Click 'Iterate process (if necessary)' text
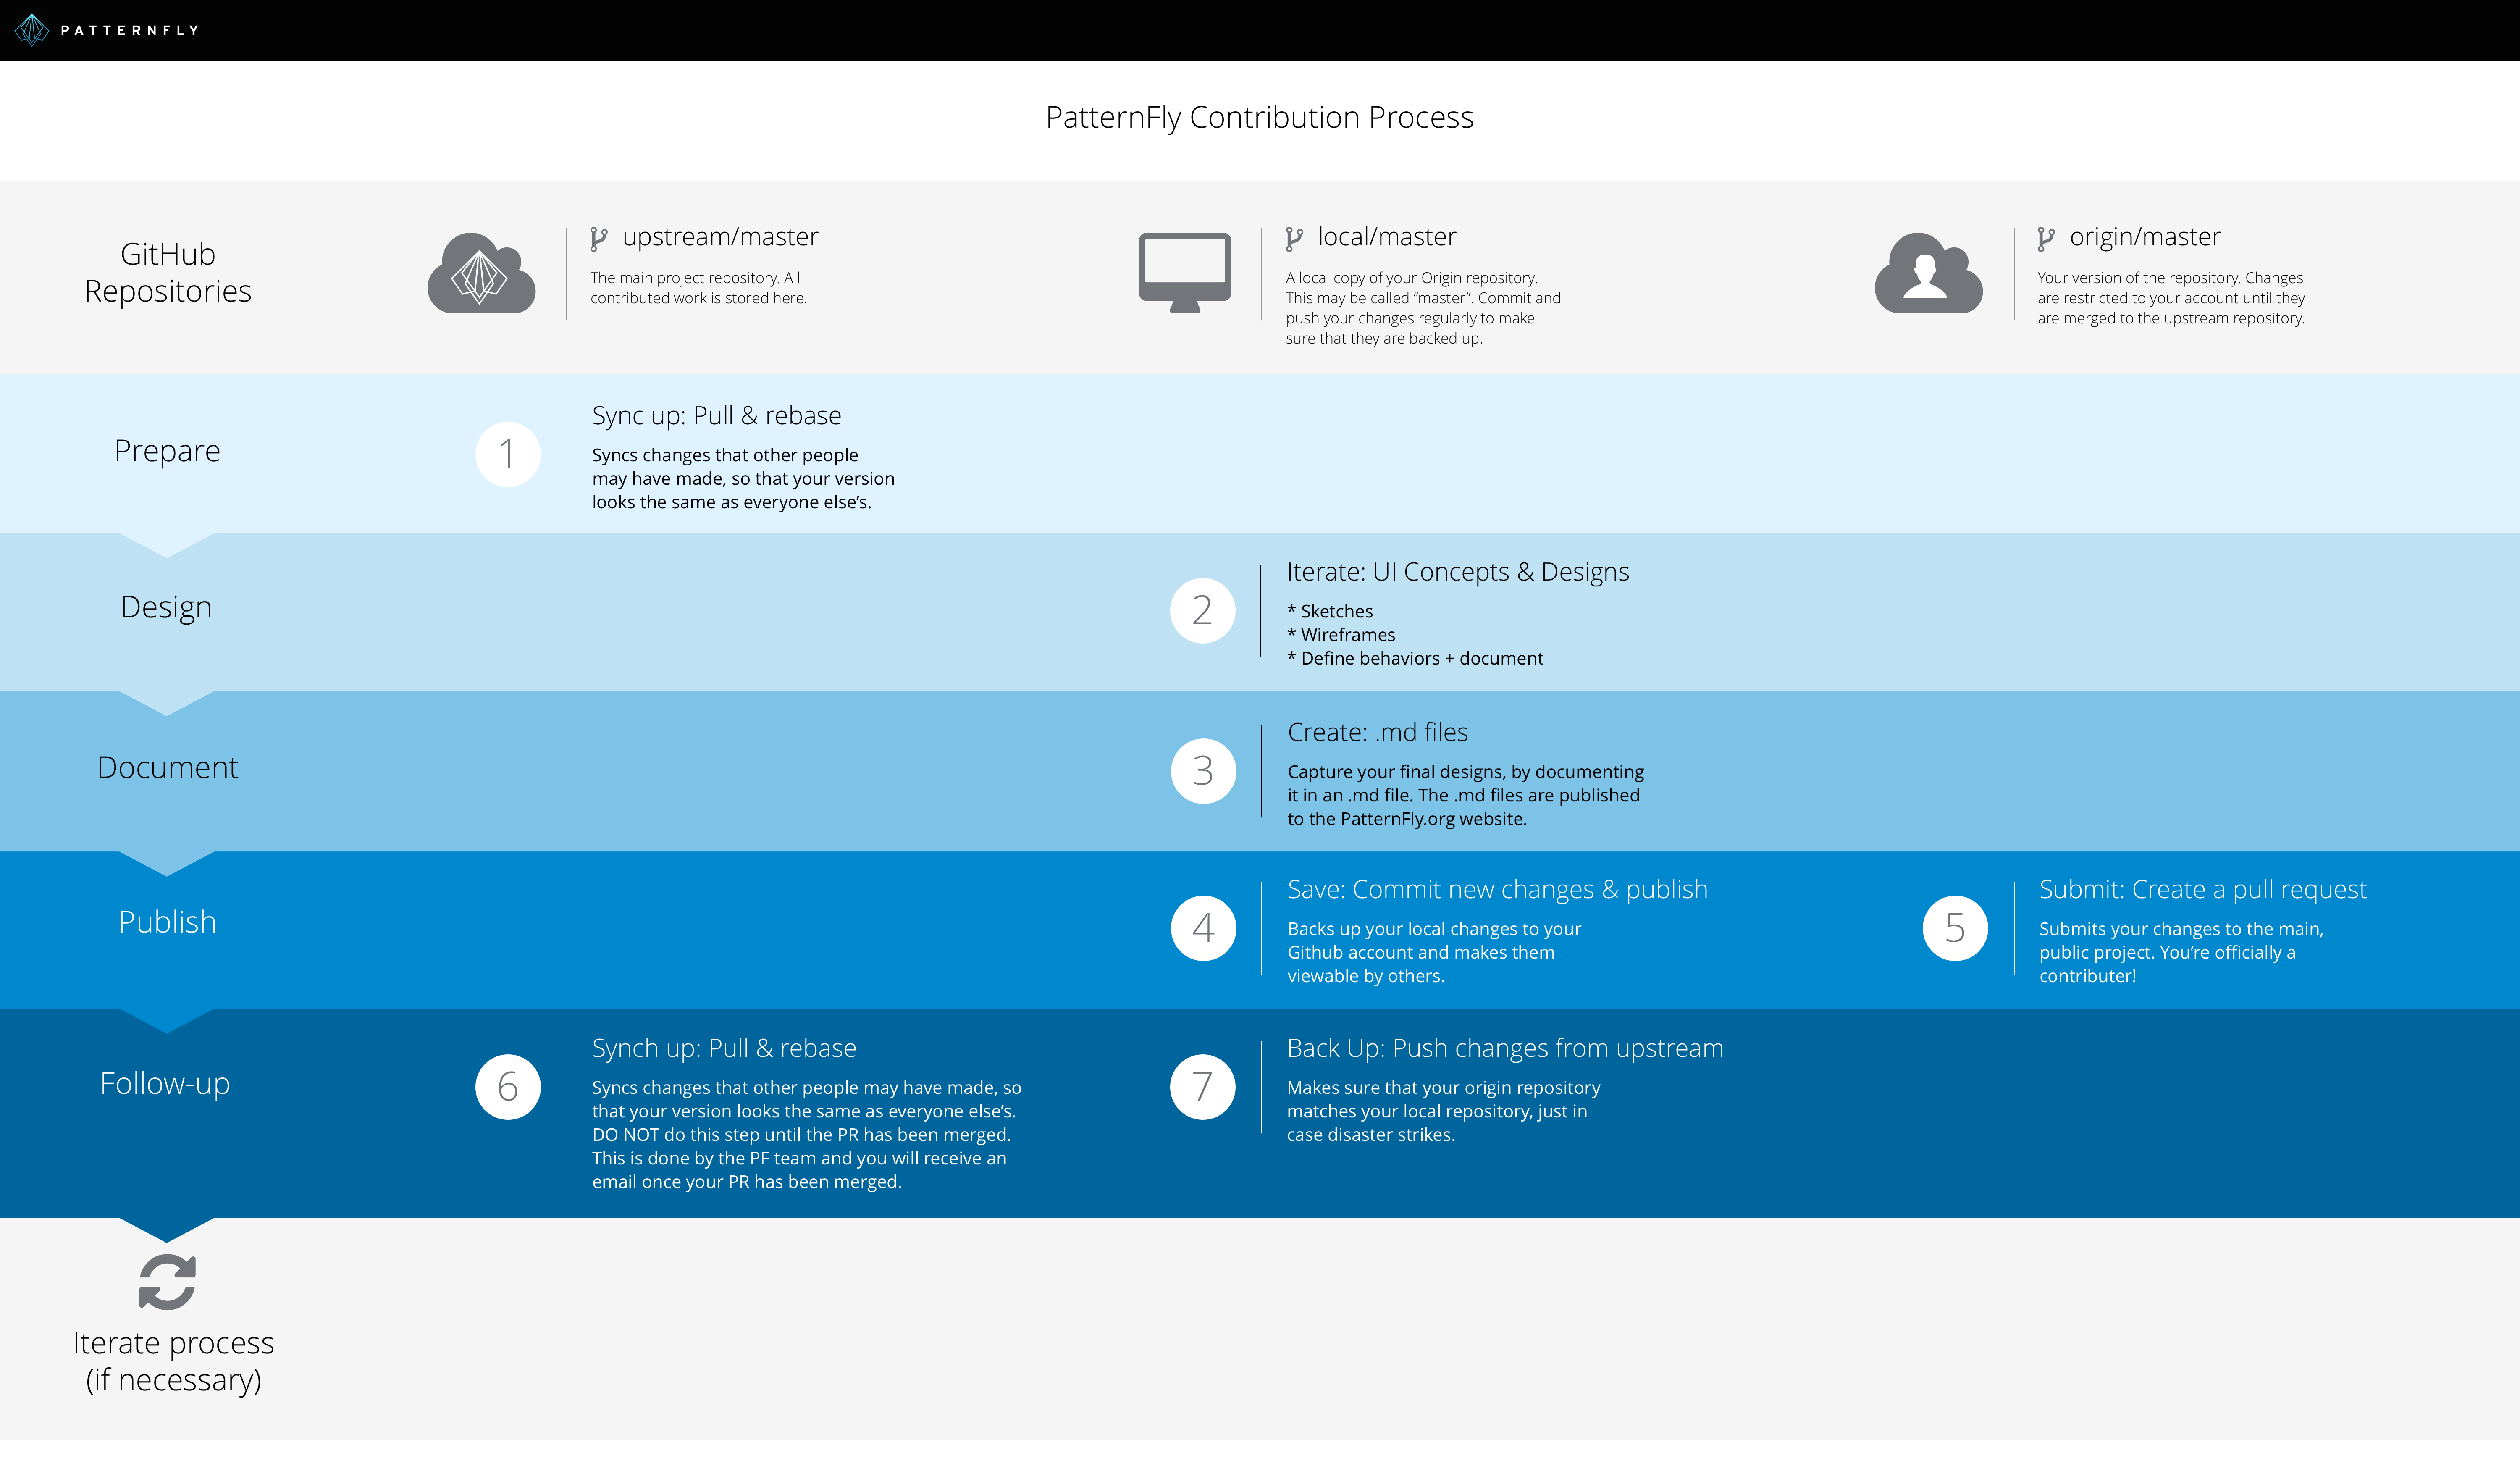This screenshot has height=1466, width=2520. (173, 1361)
